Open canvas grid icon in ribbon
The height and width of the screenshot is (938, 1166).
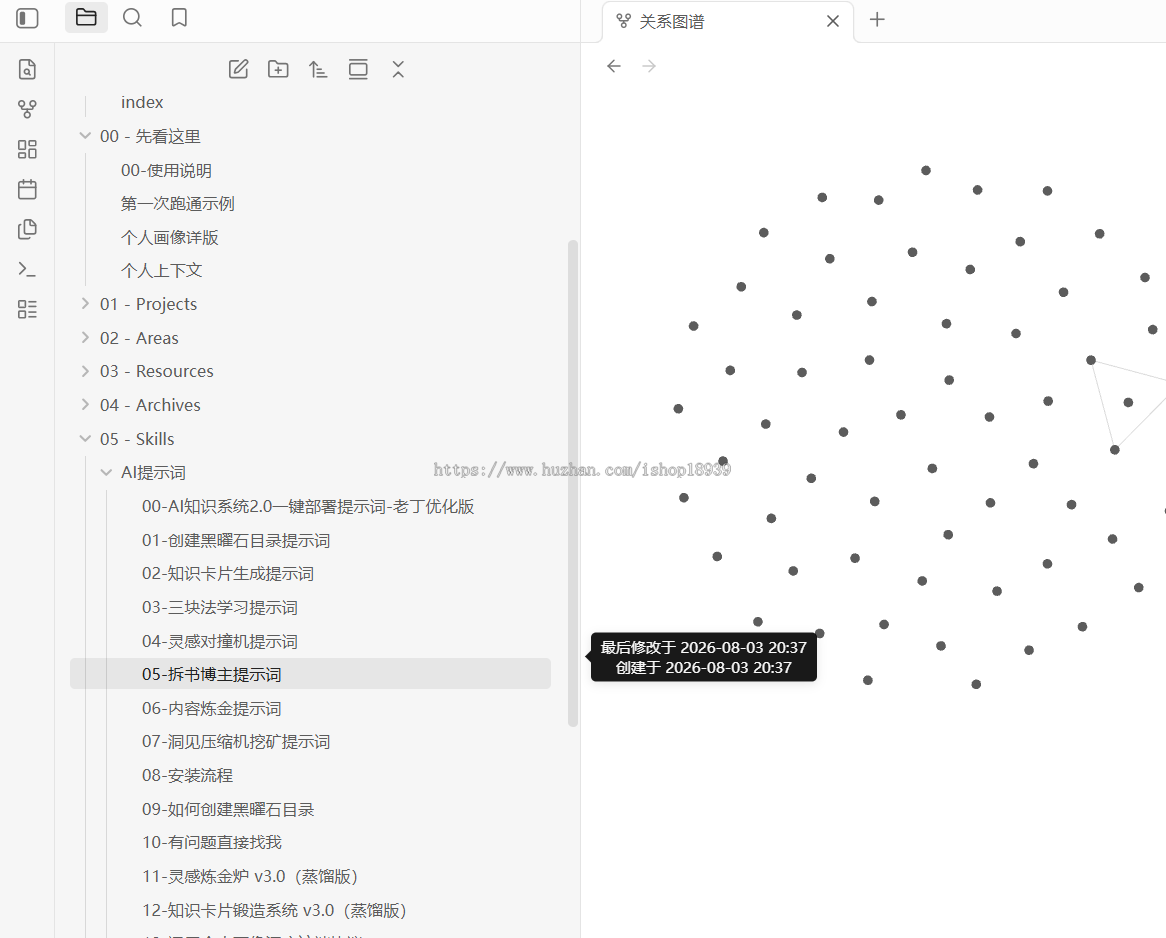(x=28, y=150)
